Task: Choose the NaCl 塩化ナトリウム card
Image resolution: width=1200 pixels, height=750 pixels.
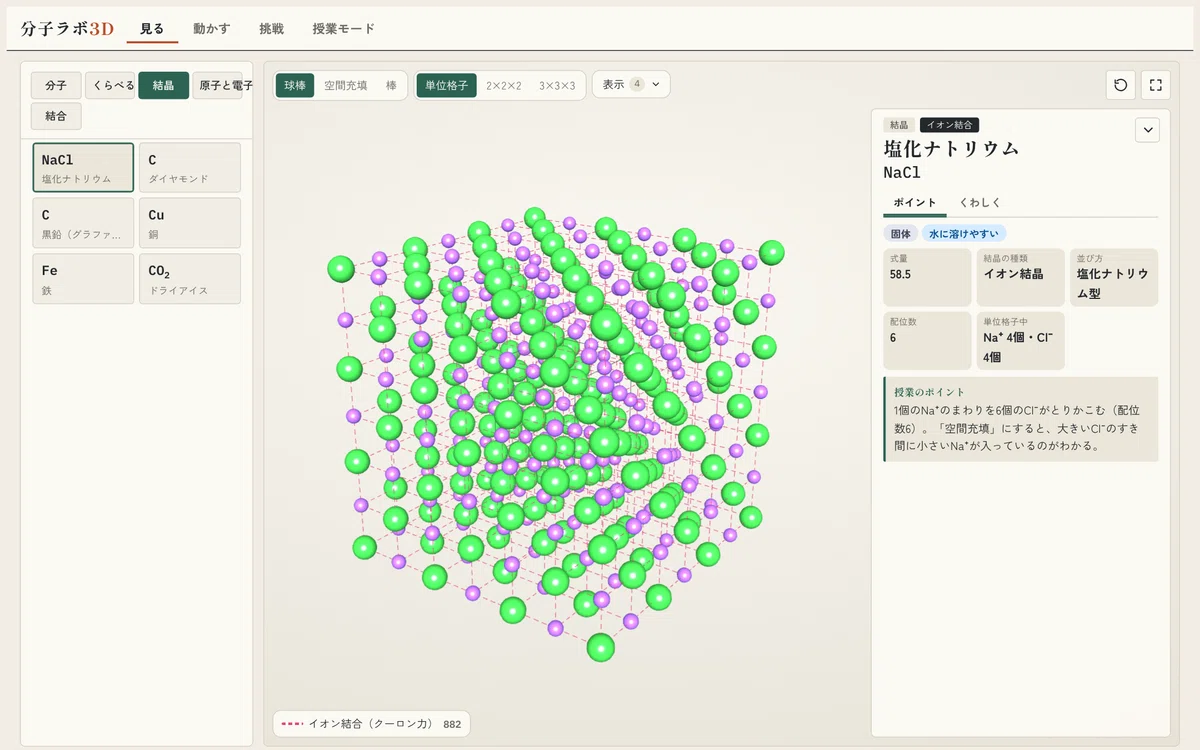Action: 83,167
